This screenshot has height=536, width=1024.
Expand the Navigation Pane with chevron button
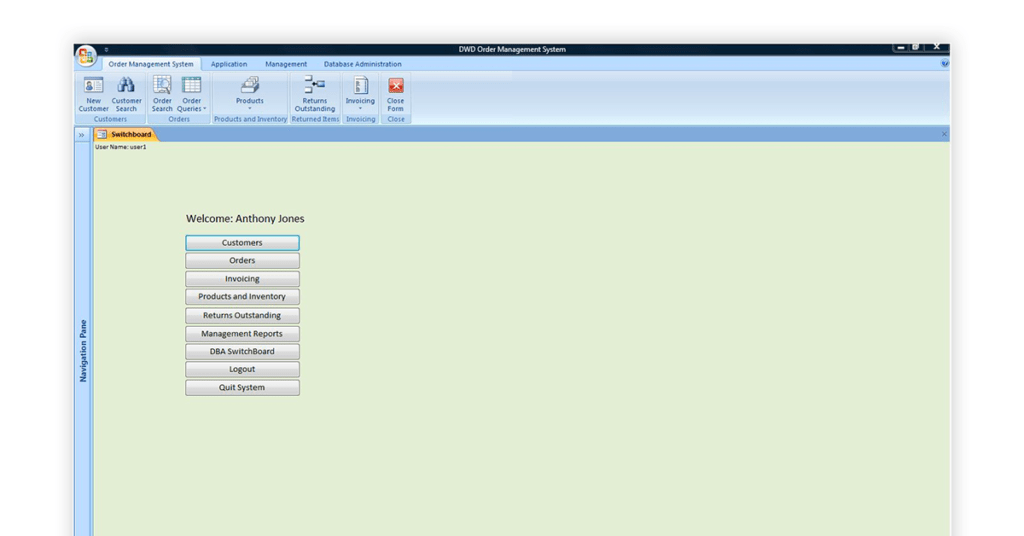point(82,134)
